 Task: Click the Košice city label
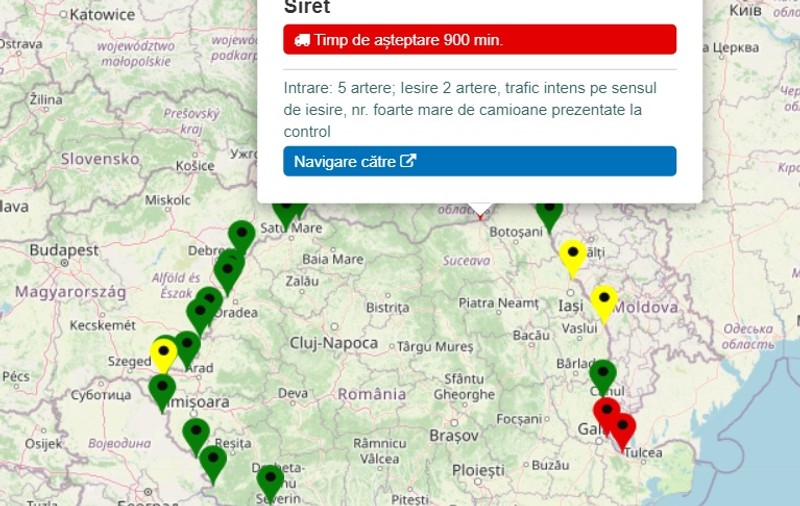195,166
